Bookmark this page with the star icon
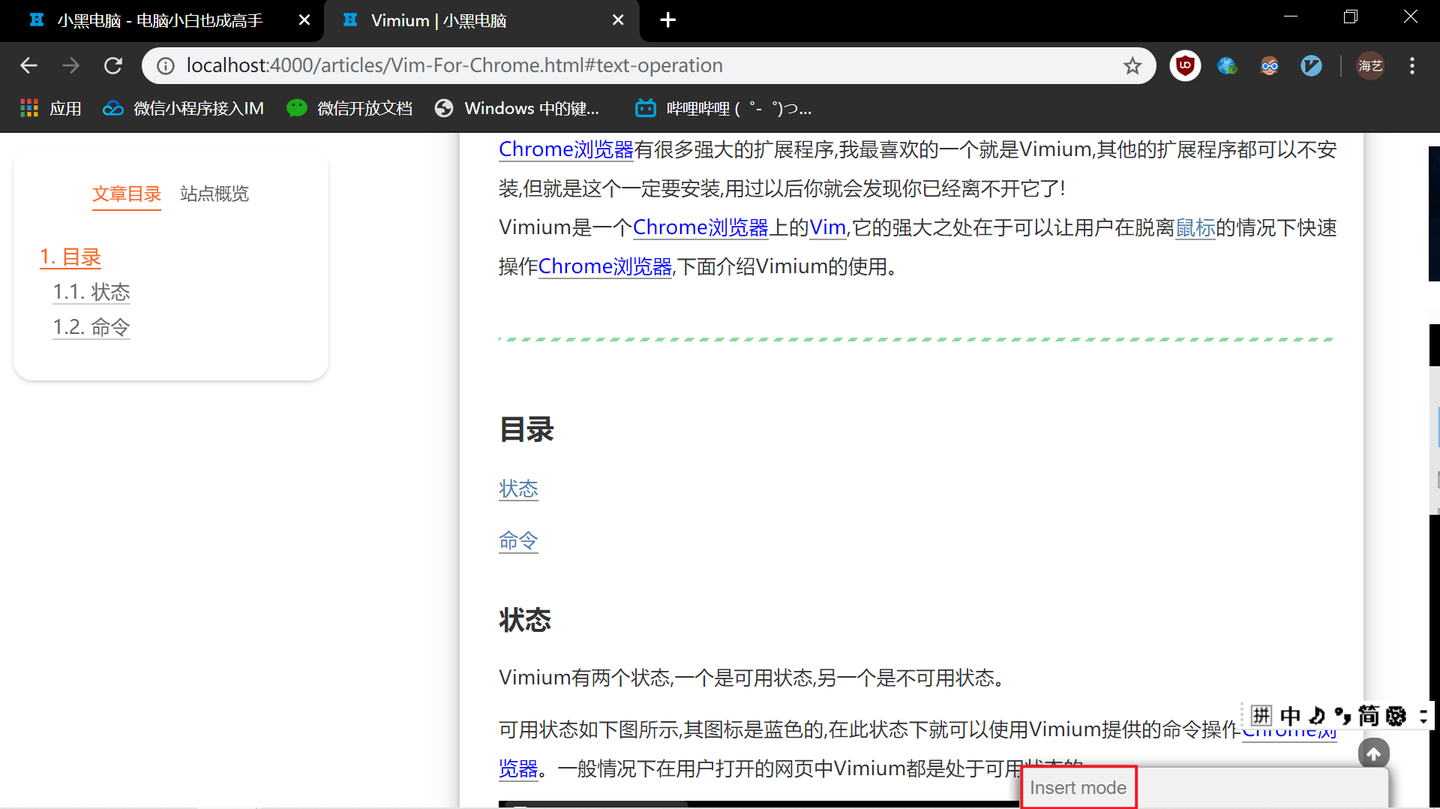 click(1132, 65)
